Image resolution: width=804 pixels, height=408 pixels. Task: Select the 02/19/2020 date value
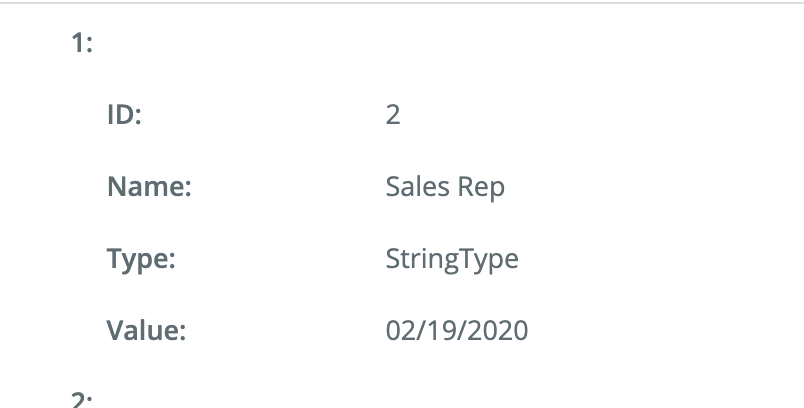(x=456, y=330)
